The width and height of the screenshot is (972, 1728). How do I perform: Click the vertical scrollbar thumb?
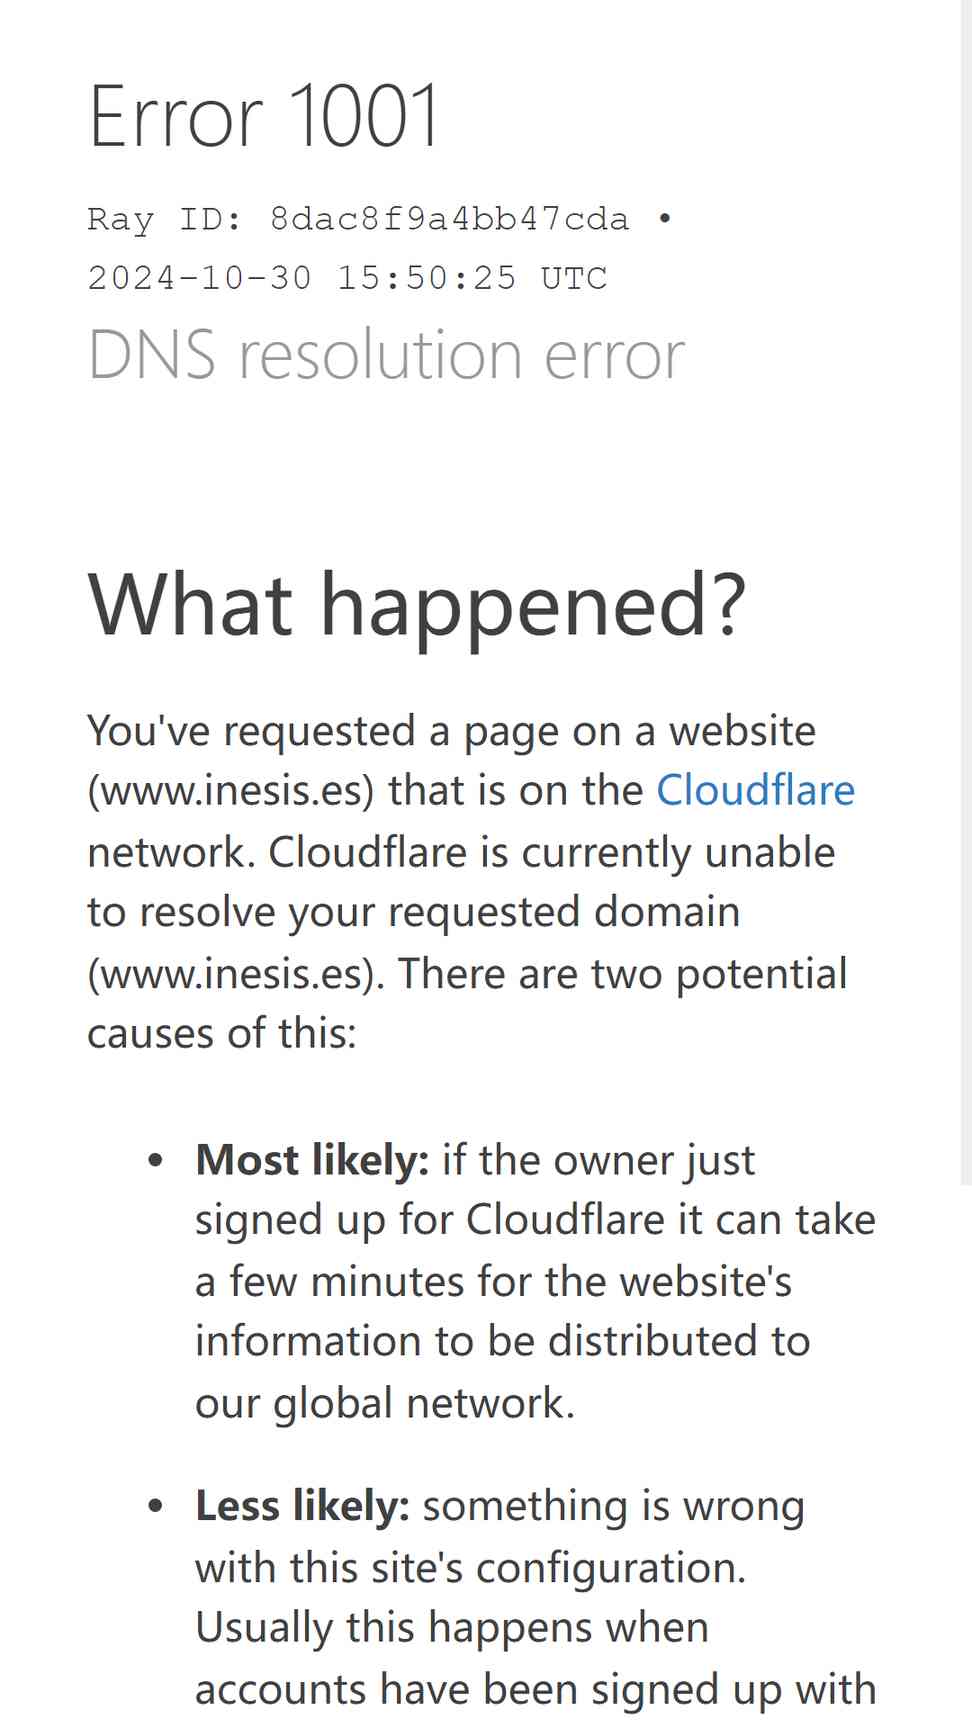coord(966,592)
